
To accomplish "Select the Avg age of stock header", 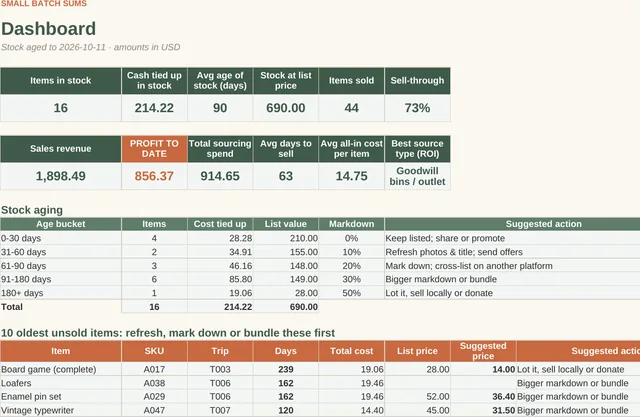I will click(220, 81).
